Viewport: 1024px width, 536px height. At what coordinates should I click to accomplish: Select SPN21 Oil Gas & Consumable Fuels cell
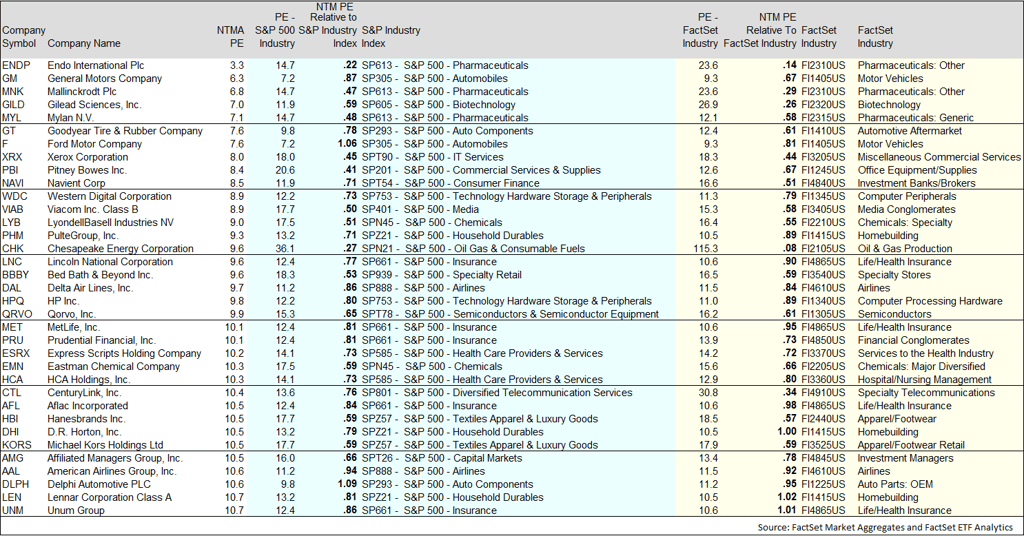pos(473,248)
